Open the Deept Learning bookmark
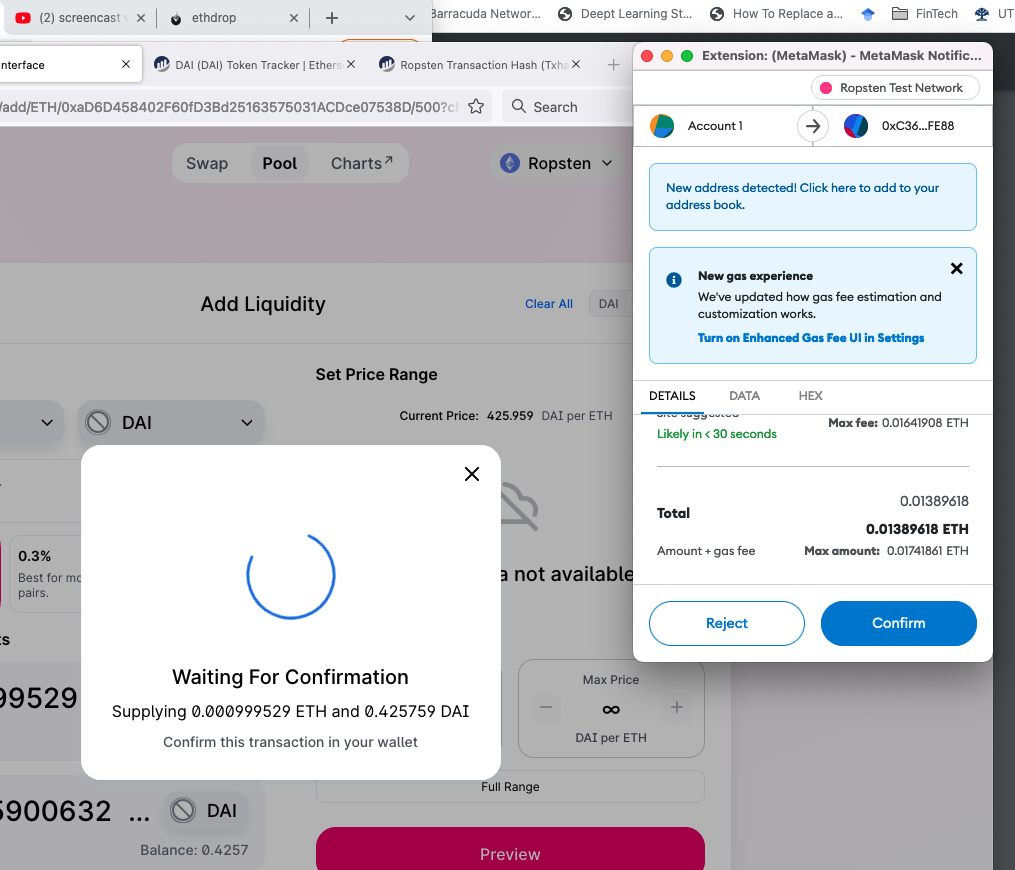1015x870 pixels. tap(626, 14)
